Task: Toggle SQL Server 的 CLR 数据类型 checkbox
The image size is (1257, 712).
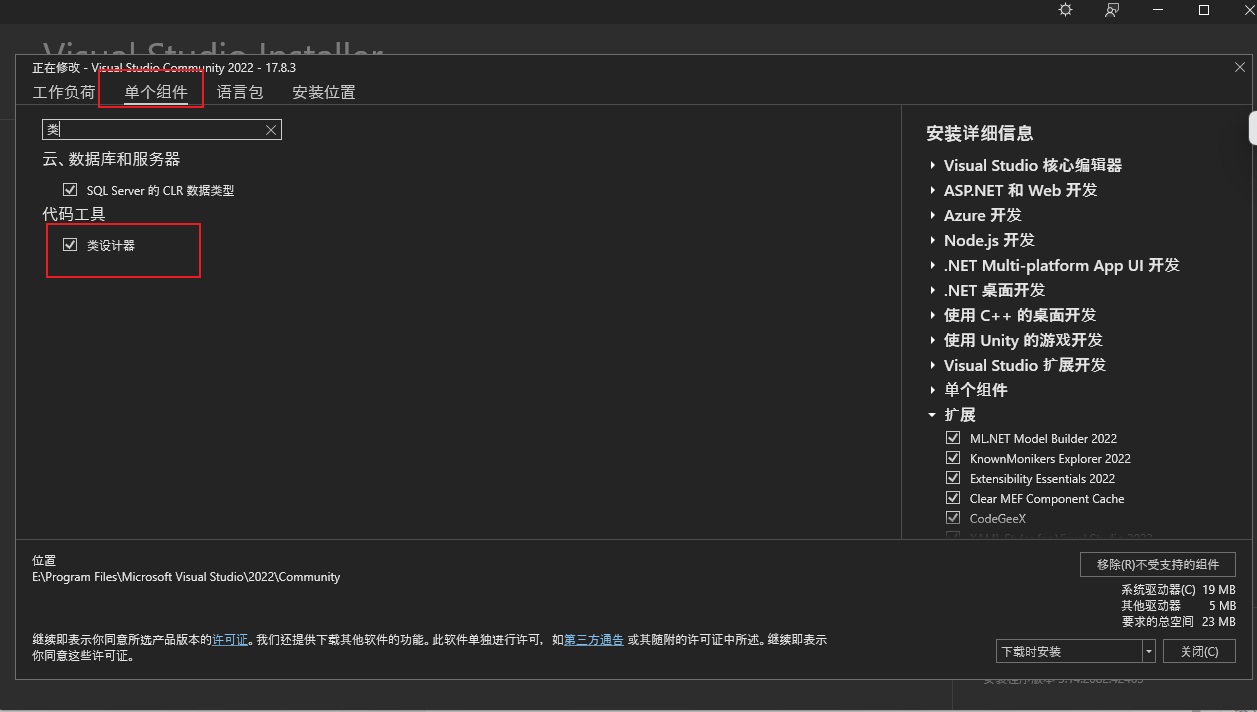Action: point(70,189)
